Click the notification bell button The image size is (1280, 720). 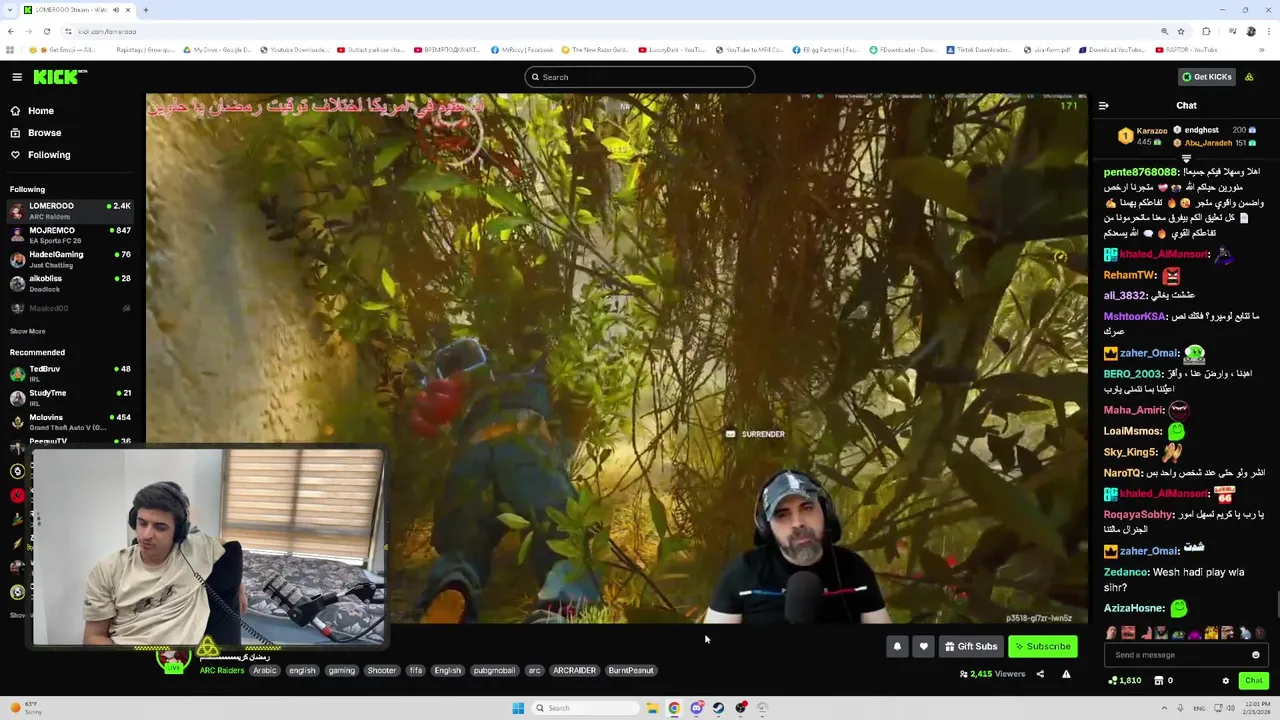point(897,646)
